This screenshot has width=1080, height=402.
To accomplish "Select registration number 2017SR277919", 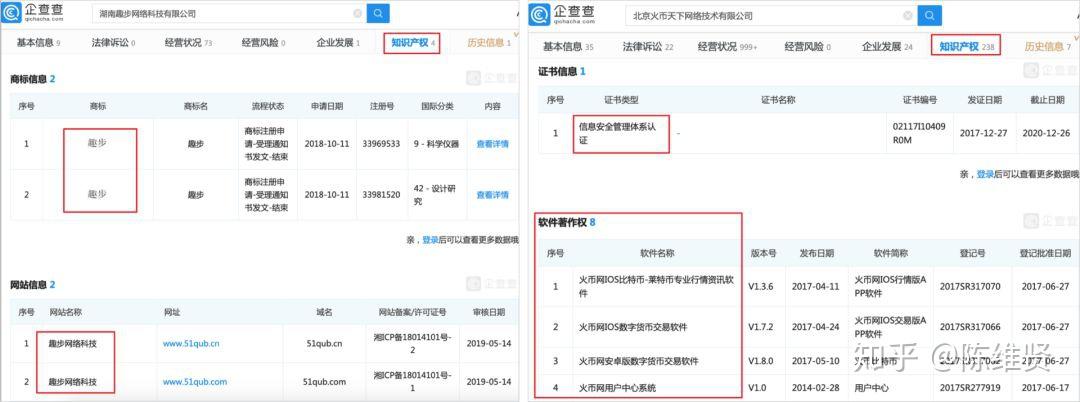I will pyautogui.click(x=970, y=388).
